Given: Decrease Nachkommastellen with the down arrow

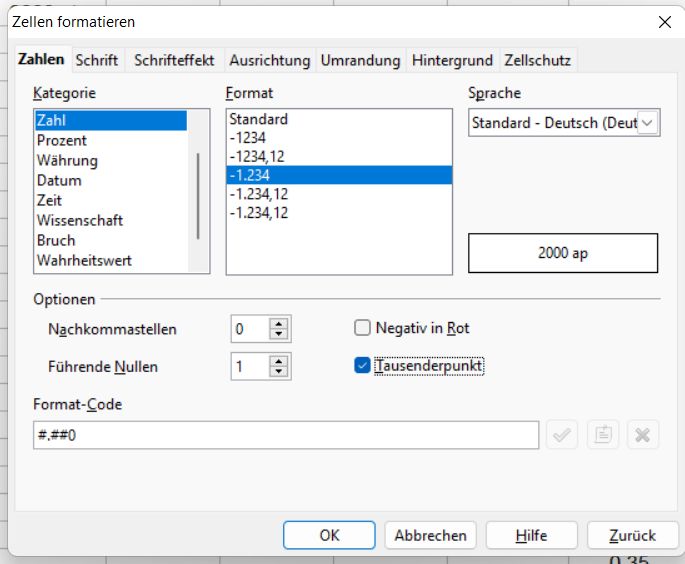Looking at the screenshot, I should point(279,334).
